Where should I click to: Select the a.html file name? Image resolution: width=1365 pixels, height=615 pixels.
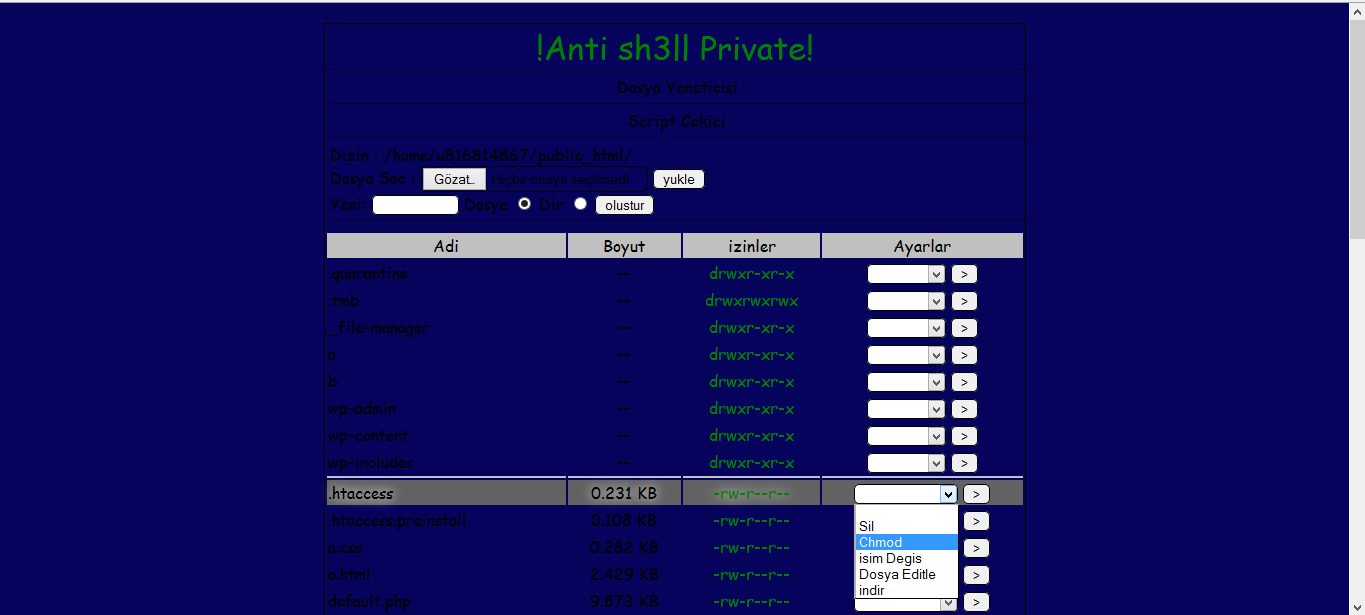[349, 575]
